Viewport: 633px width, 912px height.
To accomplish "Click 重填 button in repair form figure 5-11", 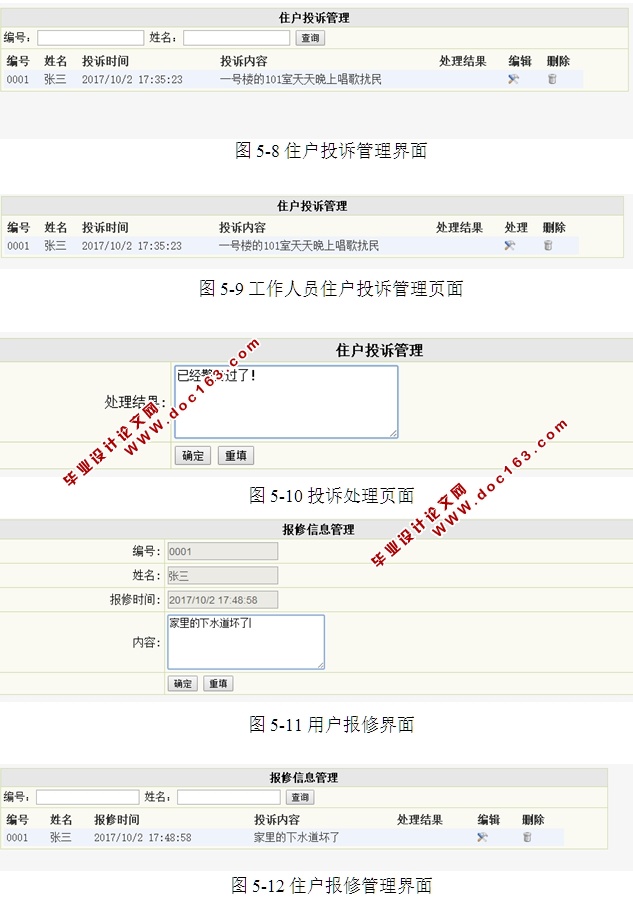I will tap(218, 683).
